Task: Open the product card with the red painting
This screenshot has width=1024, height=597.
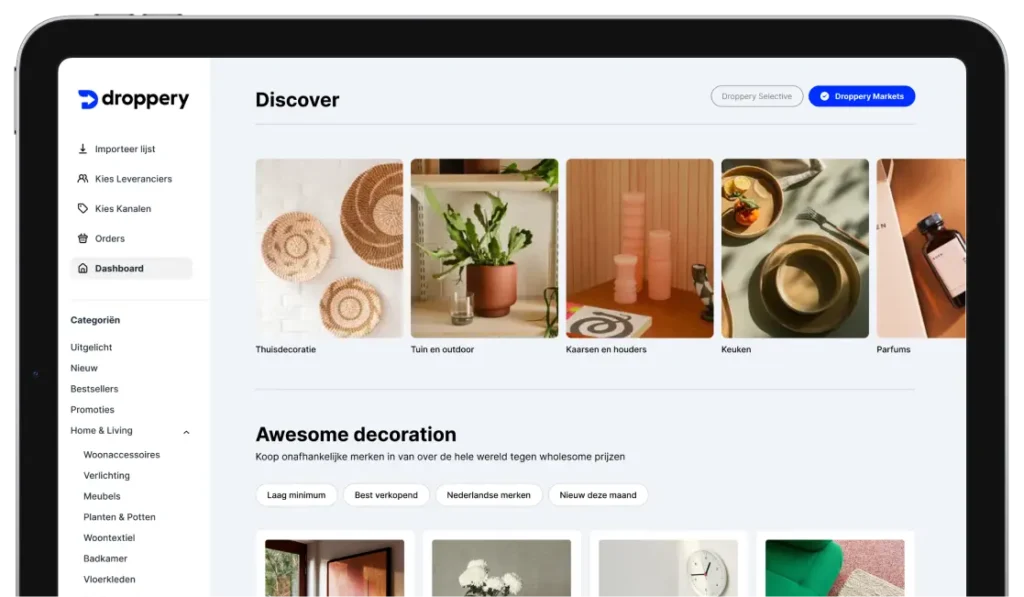Action: coord(334,566)
